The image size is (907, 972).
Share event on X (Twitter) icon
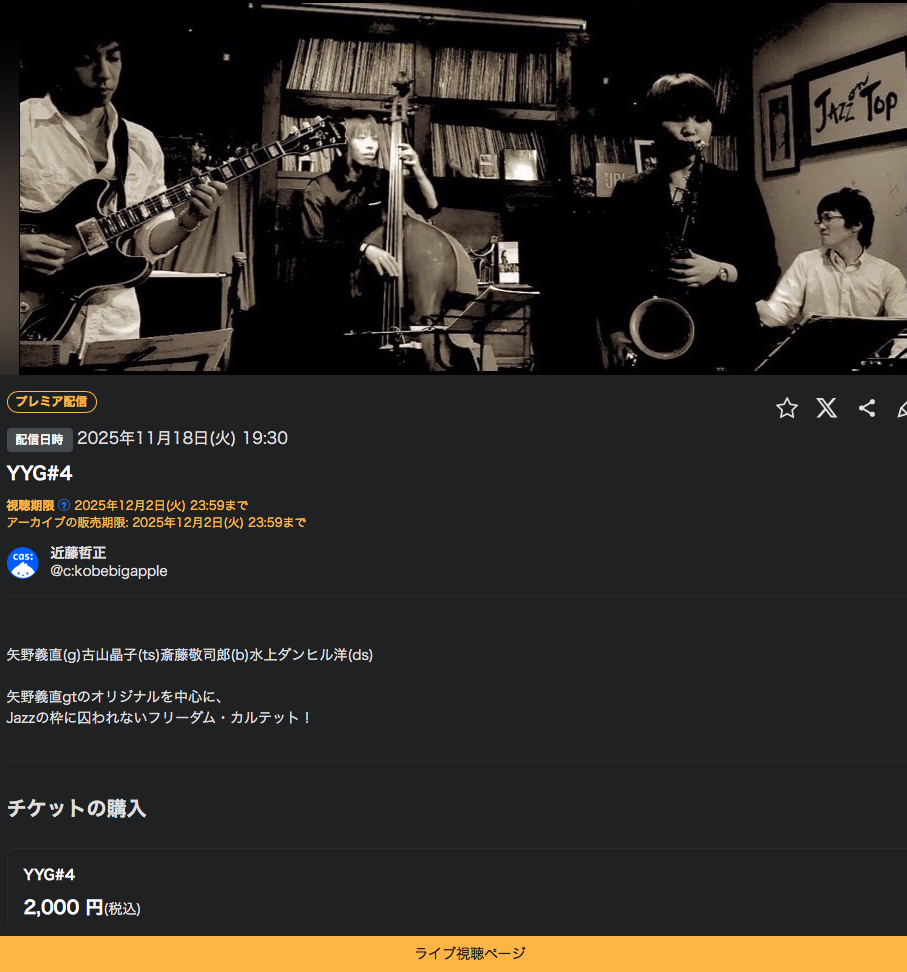pos(826,408)
